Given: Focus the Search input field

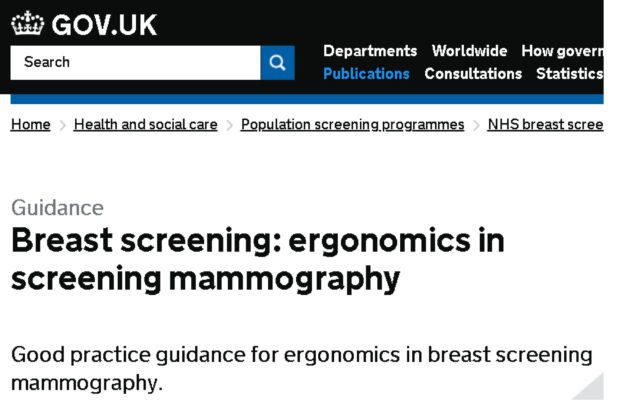Looking at the screenshot, I should click(136, 62).
